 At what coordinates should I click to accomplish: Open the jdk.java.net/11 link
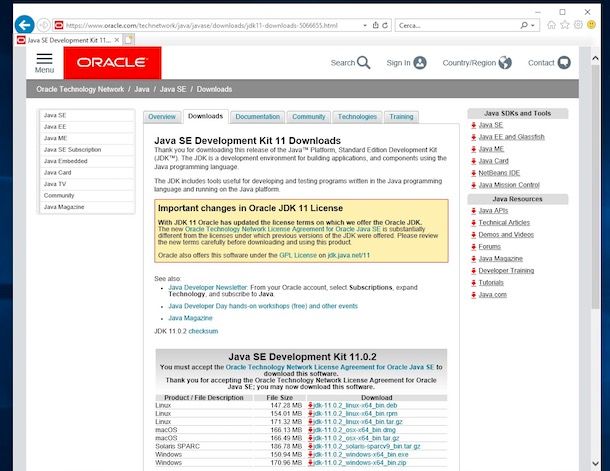click(349, 256)
